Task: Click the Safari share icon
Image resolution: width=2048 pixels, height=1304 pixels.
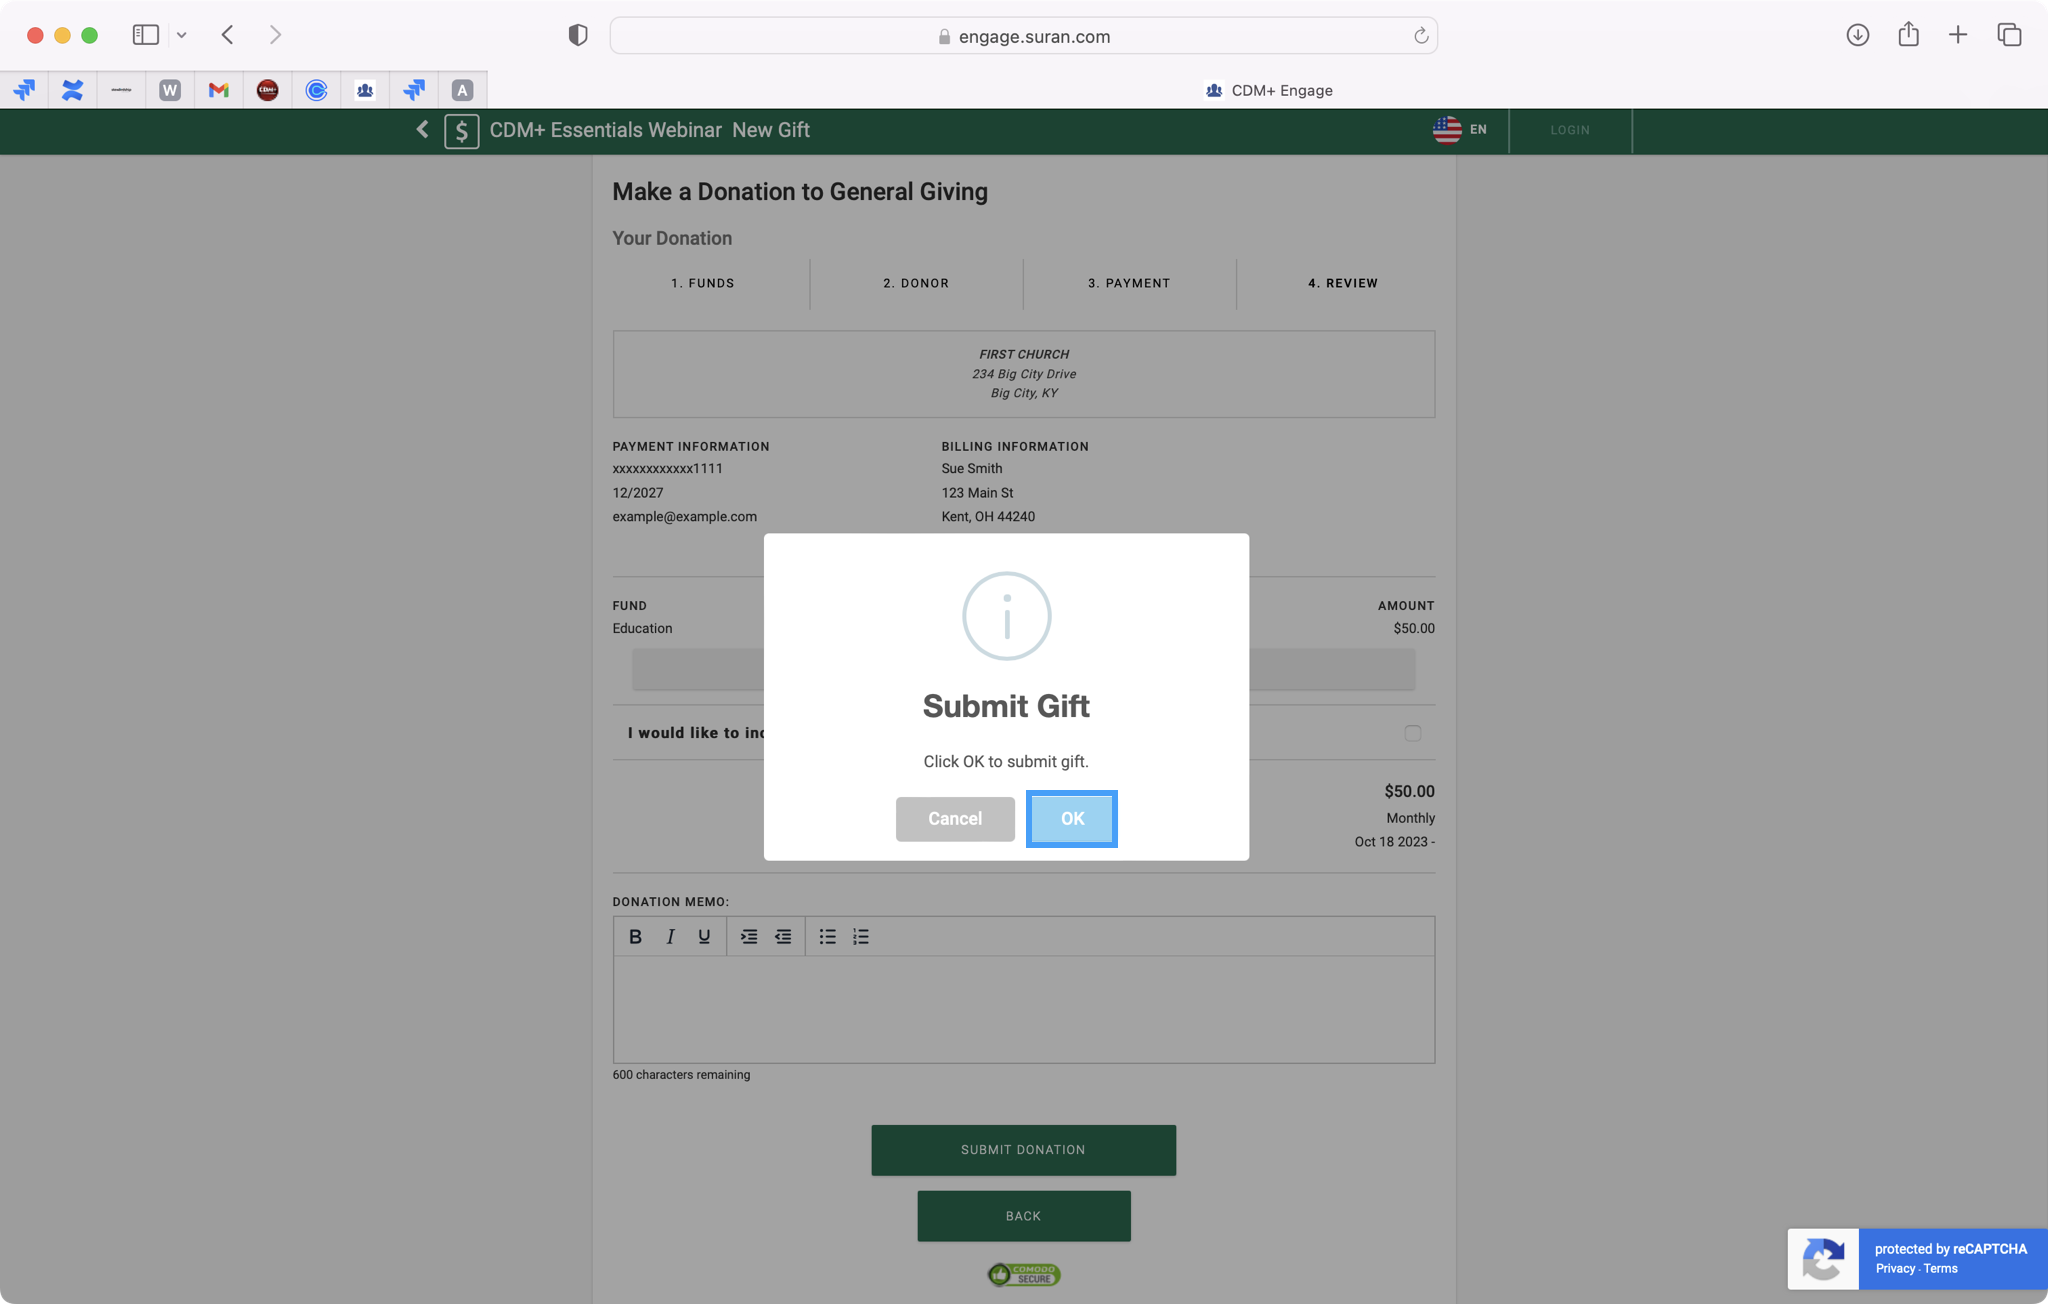Action: (x=1908, y=35)
